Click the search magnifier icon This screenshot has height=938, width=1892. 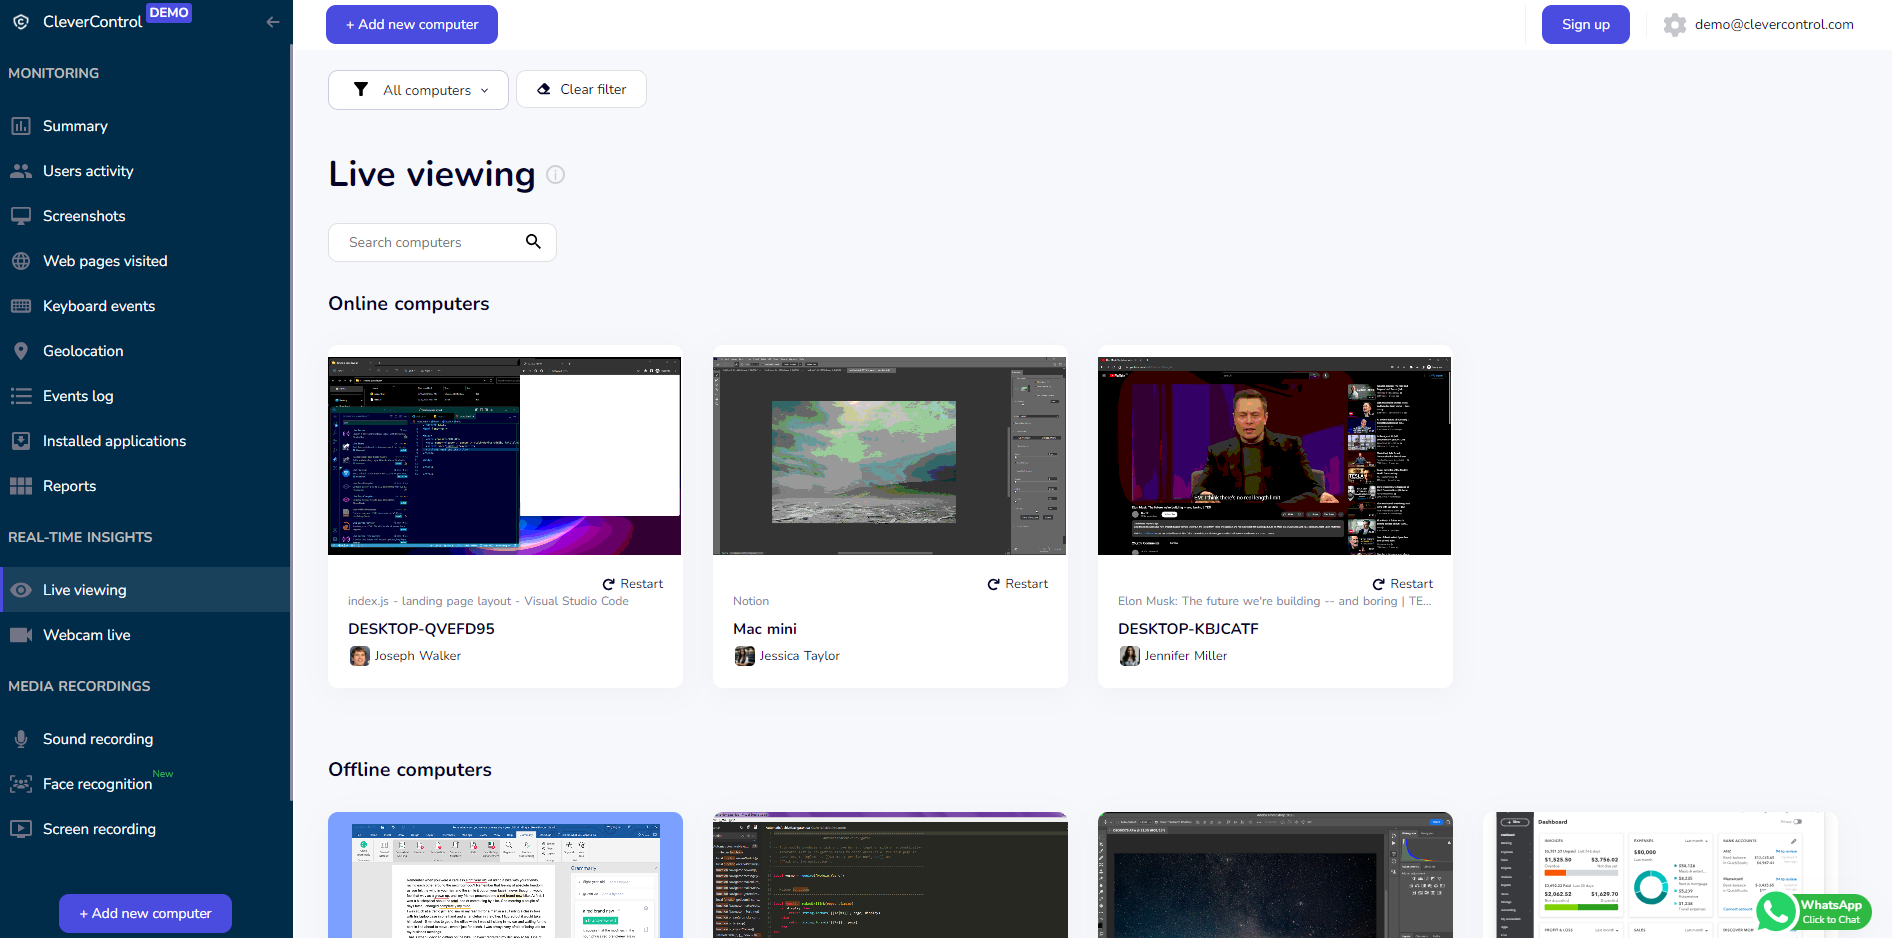point(533,242)
